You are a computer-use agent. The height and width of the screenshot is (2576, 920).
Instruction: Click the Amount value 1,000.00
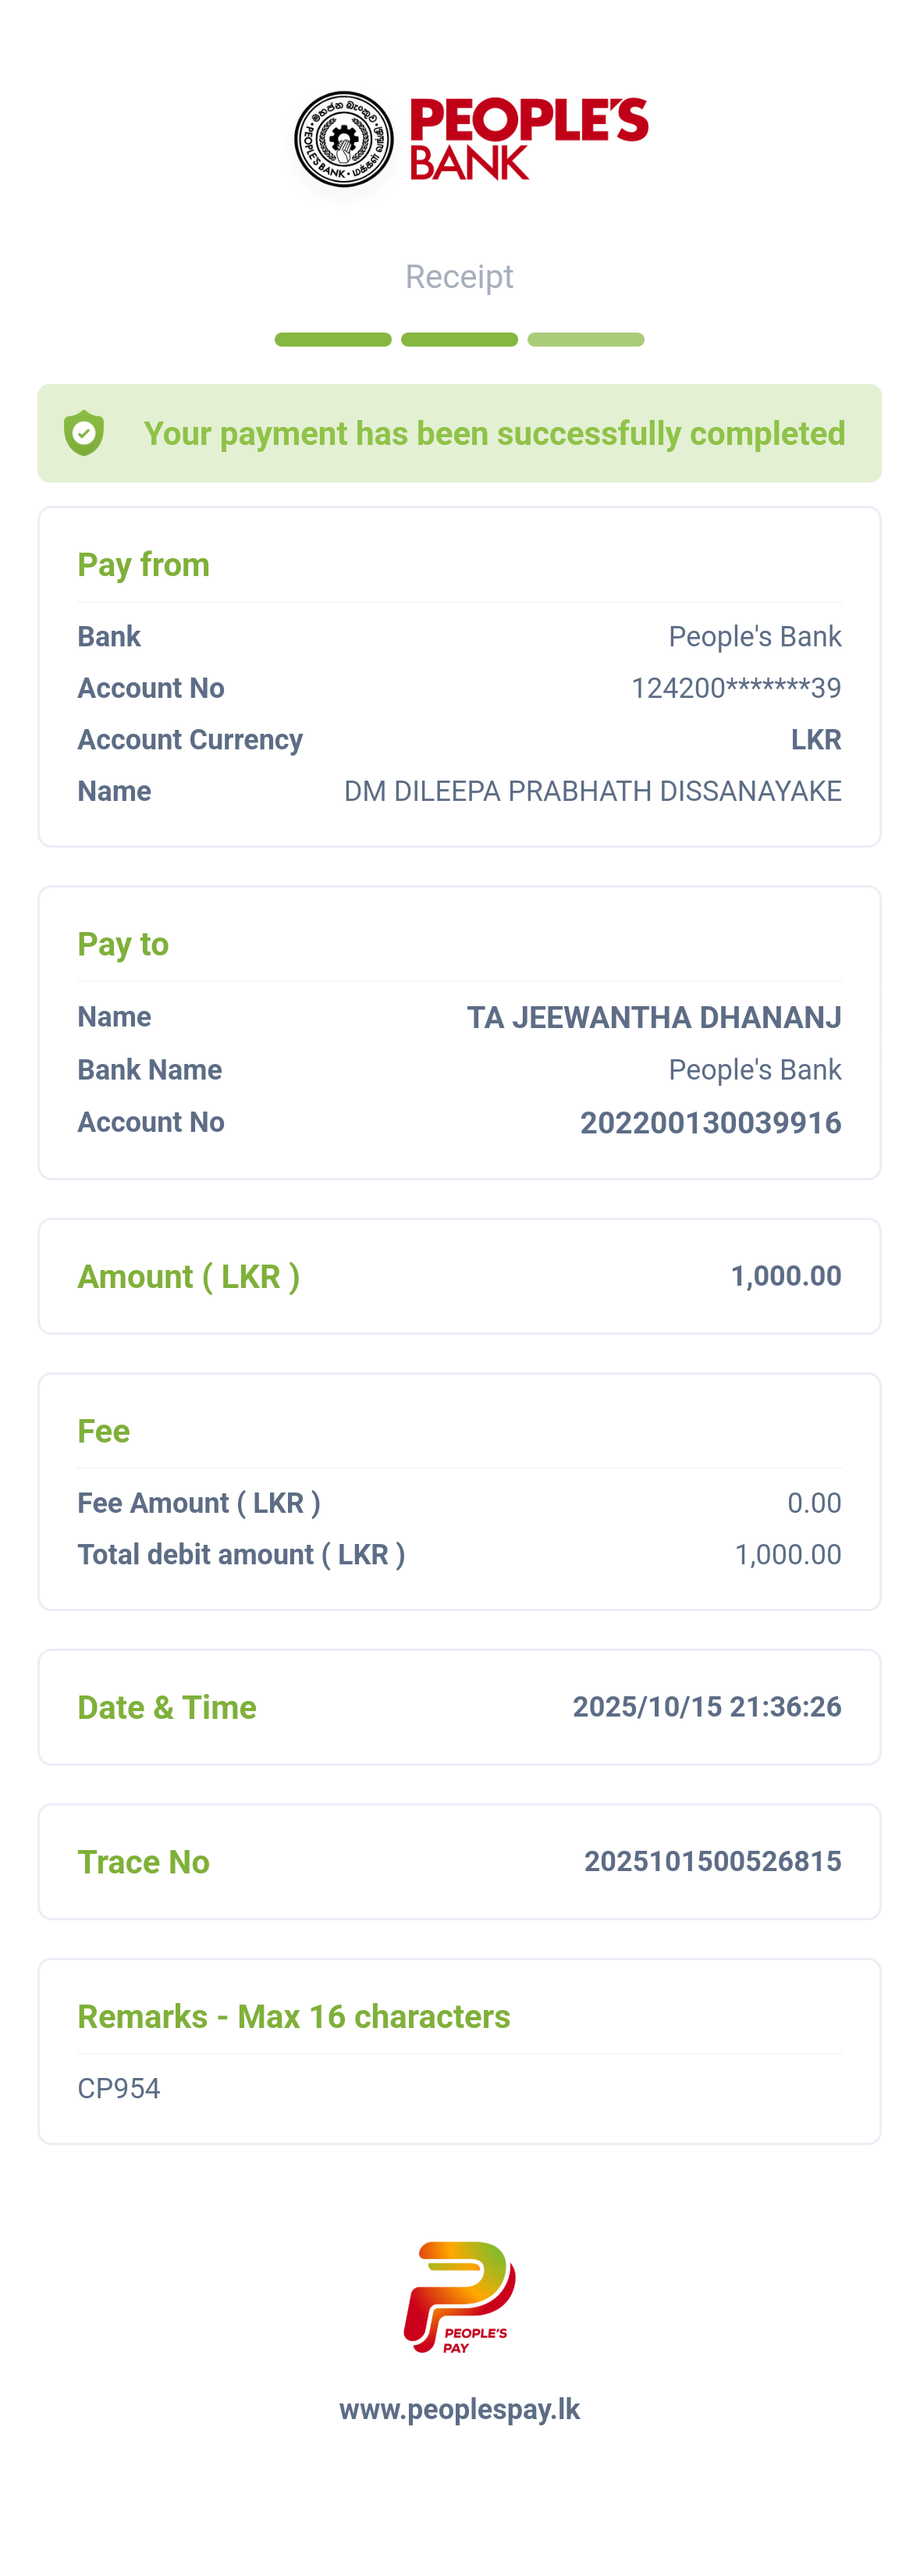point(785,1276)
